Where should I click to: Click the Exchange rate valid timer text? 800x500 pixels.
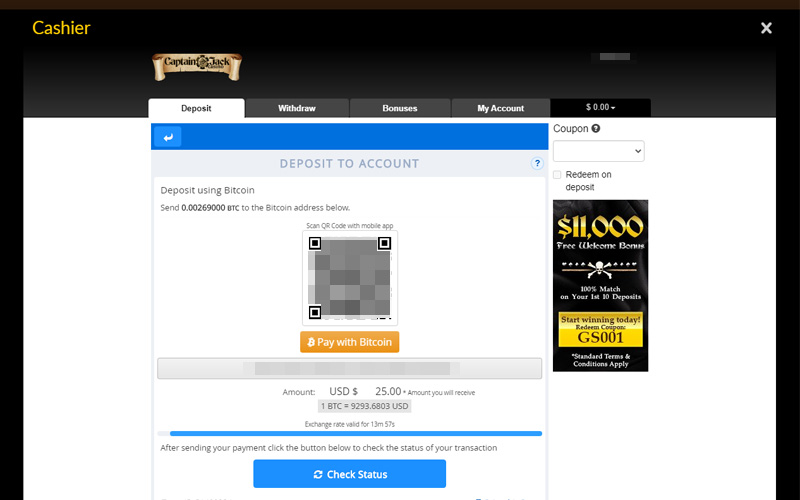coord(349,424)
